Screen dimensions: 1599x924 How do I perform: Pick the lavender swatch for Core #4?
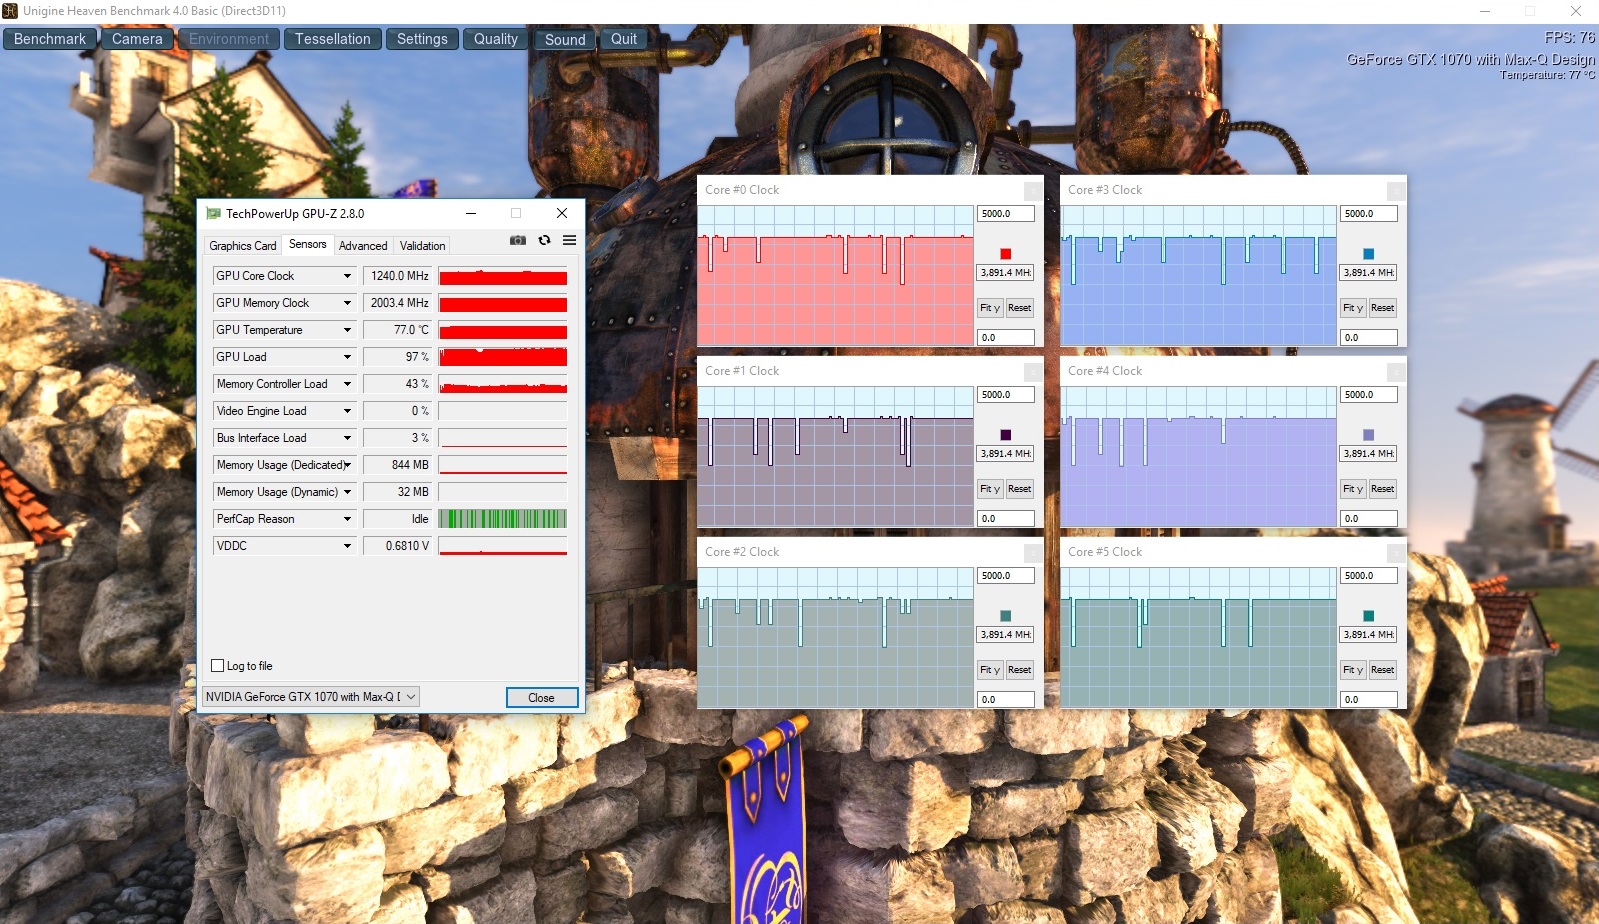click(x=1368, y=435)
